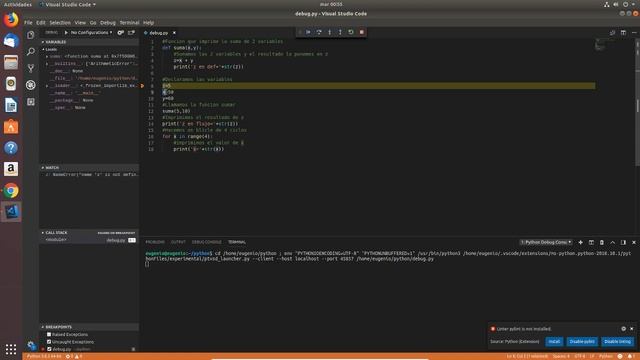The image size is (640, 360).
Task: Open the Debug menu
Action: [108, 23]
